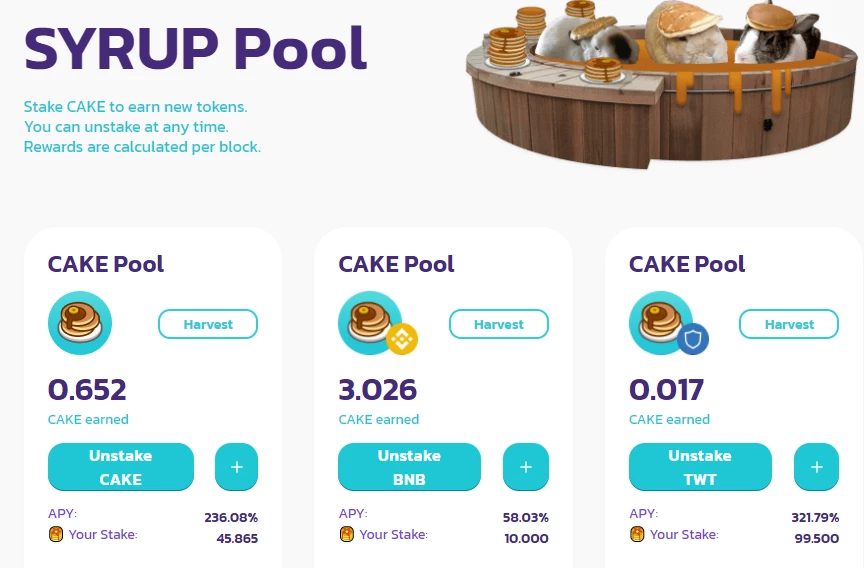Image resolution: width=864 pixels, height=568 pixels.
Task: Click the pancake icon in first CAKE Pool
Action: pyautogui.click(x=80, y=323)
